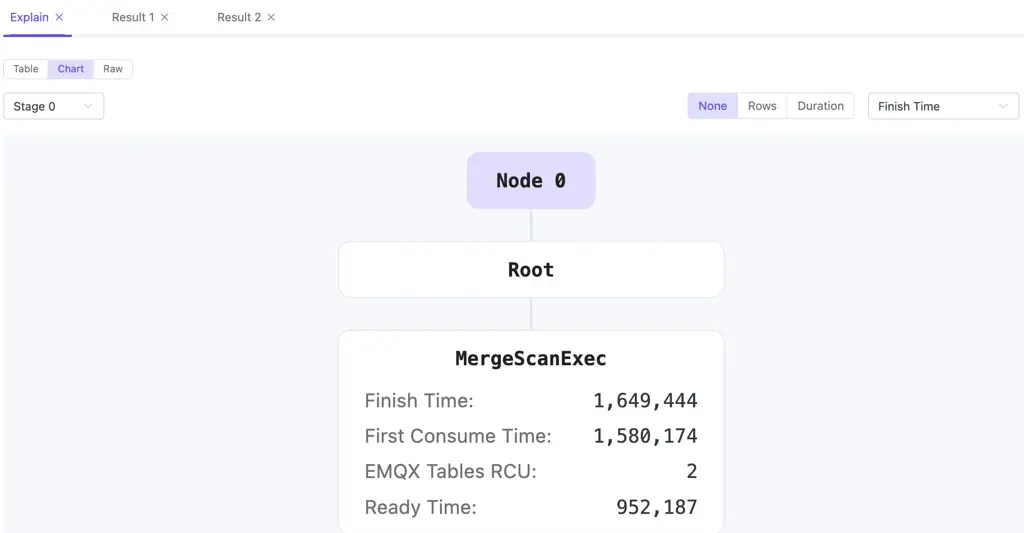Image resolution: width=1024 pixels, height=533 pixels.
Task: Show the Raw view
Action: tap(113, 69)
